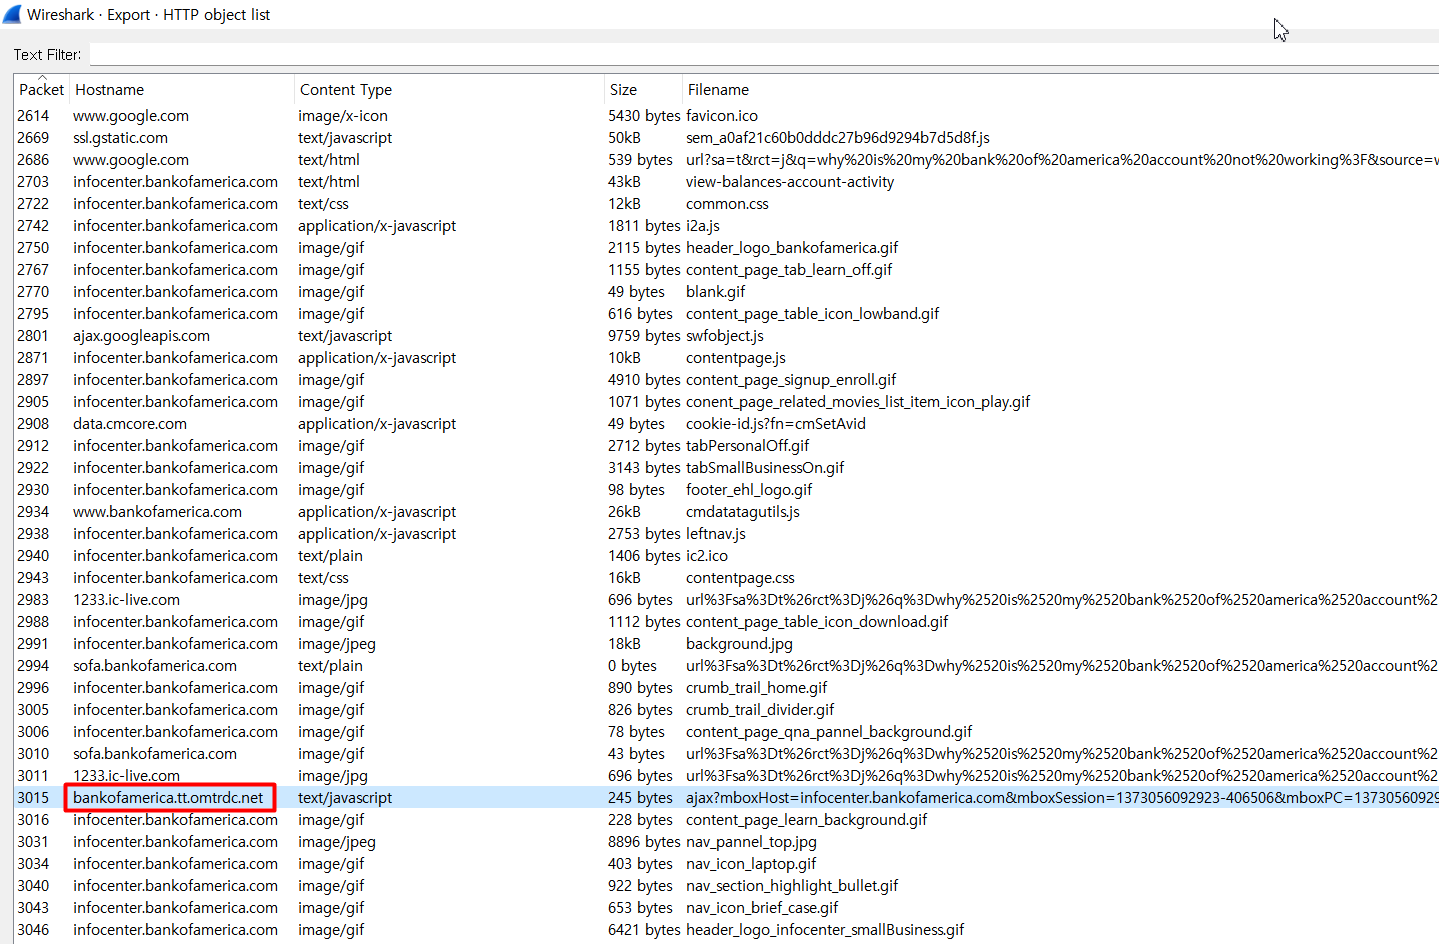Select packet 3011 1233.ic-live.com row
Image resolution: width=1439 pixels, height=944 pixels.
click(727, 776)
